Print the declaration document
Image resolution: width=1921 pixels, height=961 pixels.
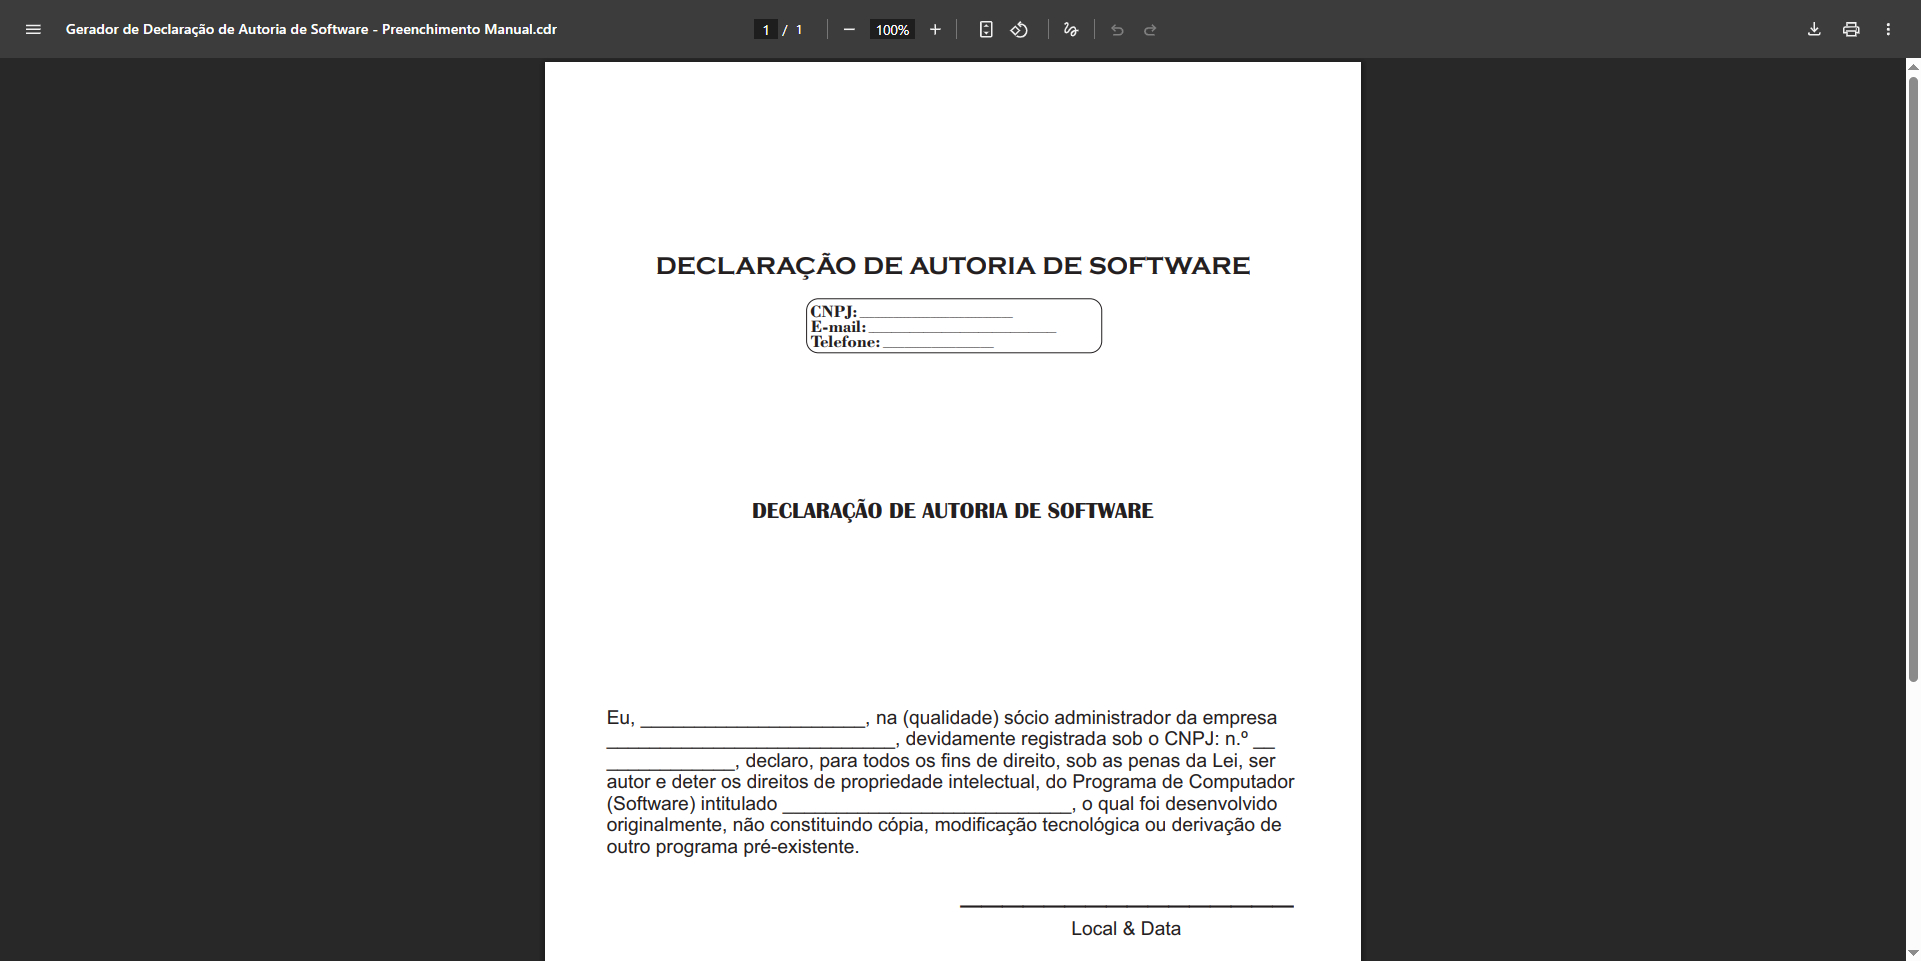coord(1851,29)
